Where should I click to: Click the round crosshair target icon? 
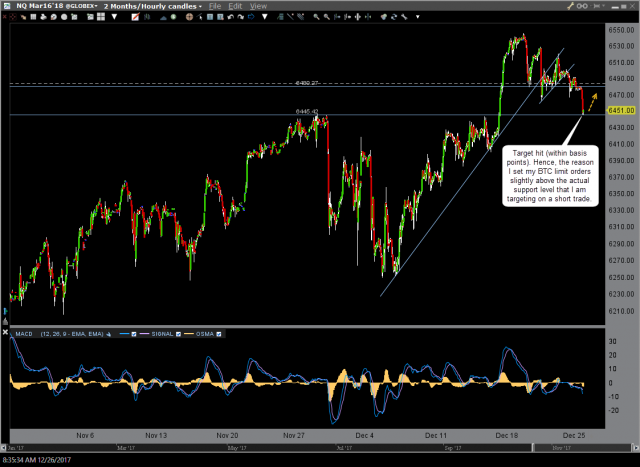click(x=189, y=17)
